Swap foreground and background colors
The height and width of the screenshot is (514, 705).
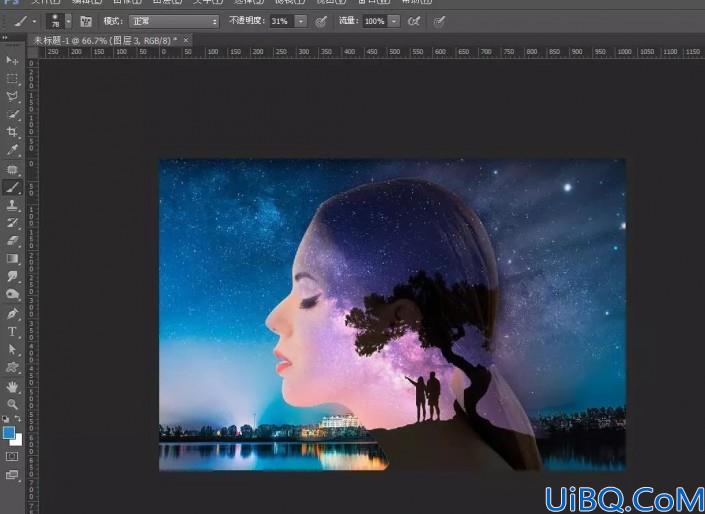coord(18,419)
